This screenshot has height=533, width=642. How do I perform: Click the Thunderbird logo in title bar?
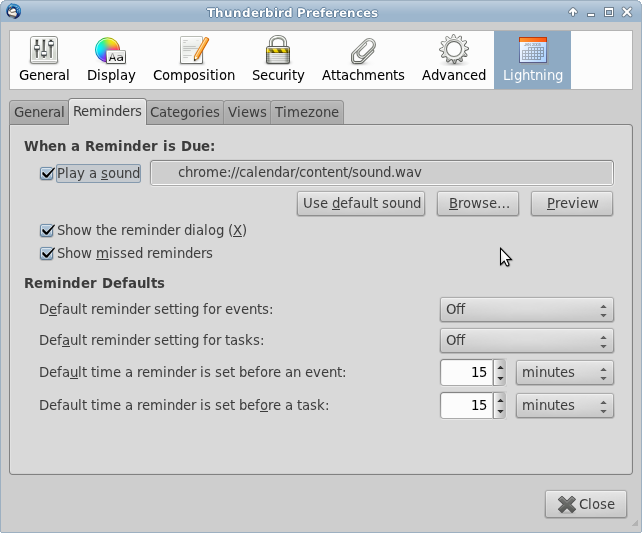[14, 11]
